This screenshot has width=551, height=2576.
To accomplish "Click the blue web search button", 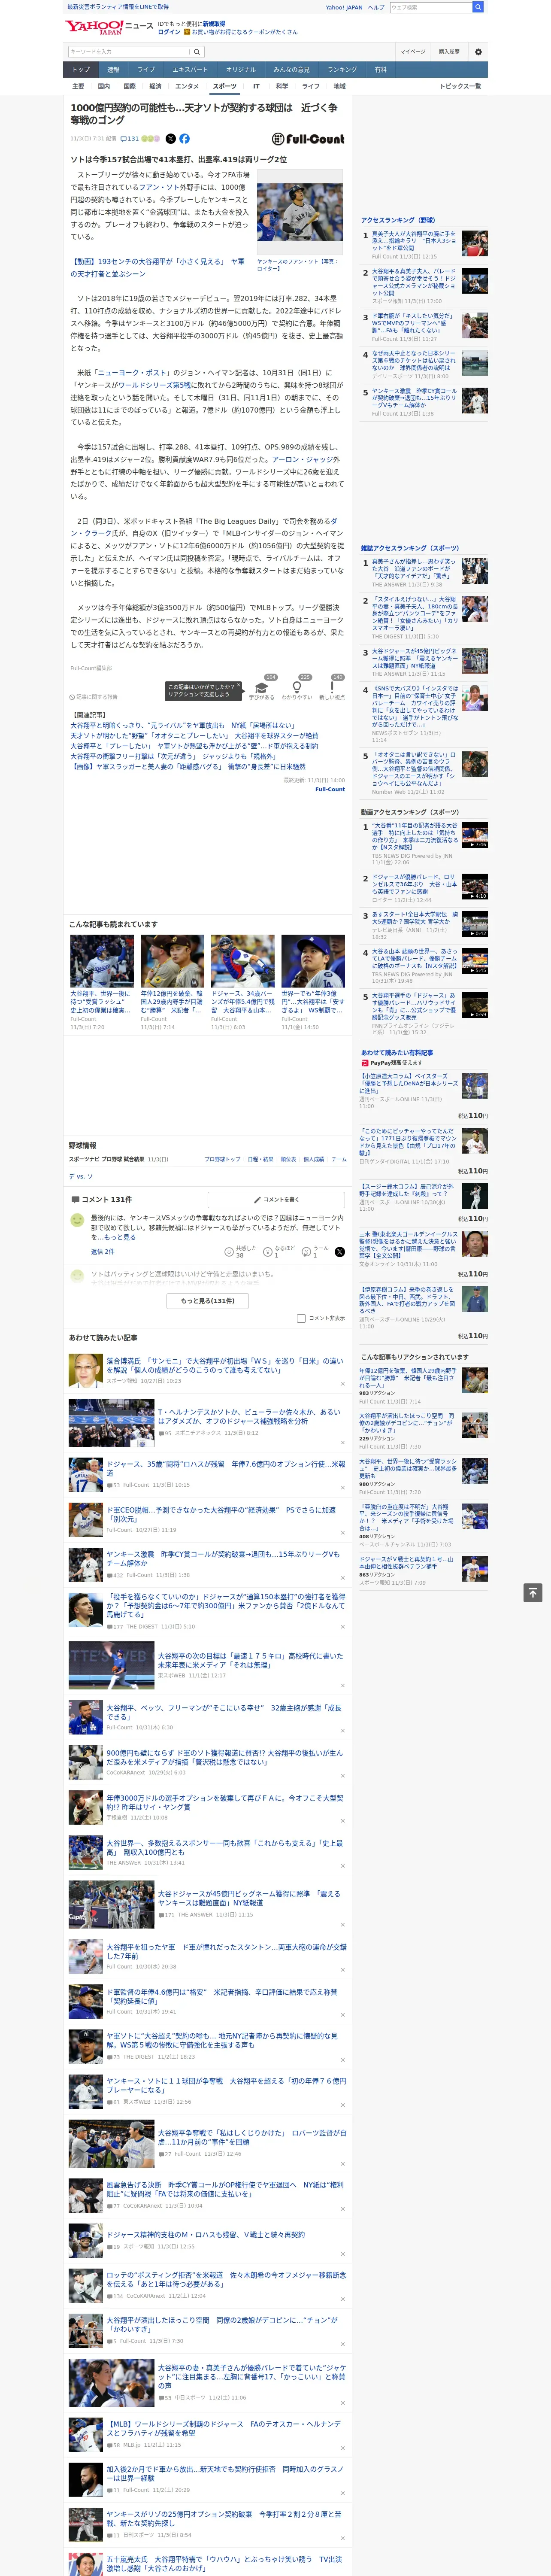I will [478, 7].
